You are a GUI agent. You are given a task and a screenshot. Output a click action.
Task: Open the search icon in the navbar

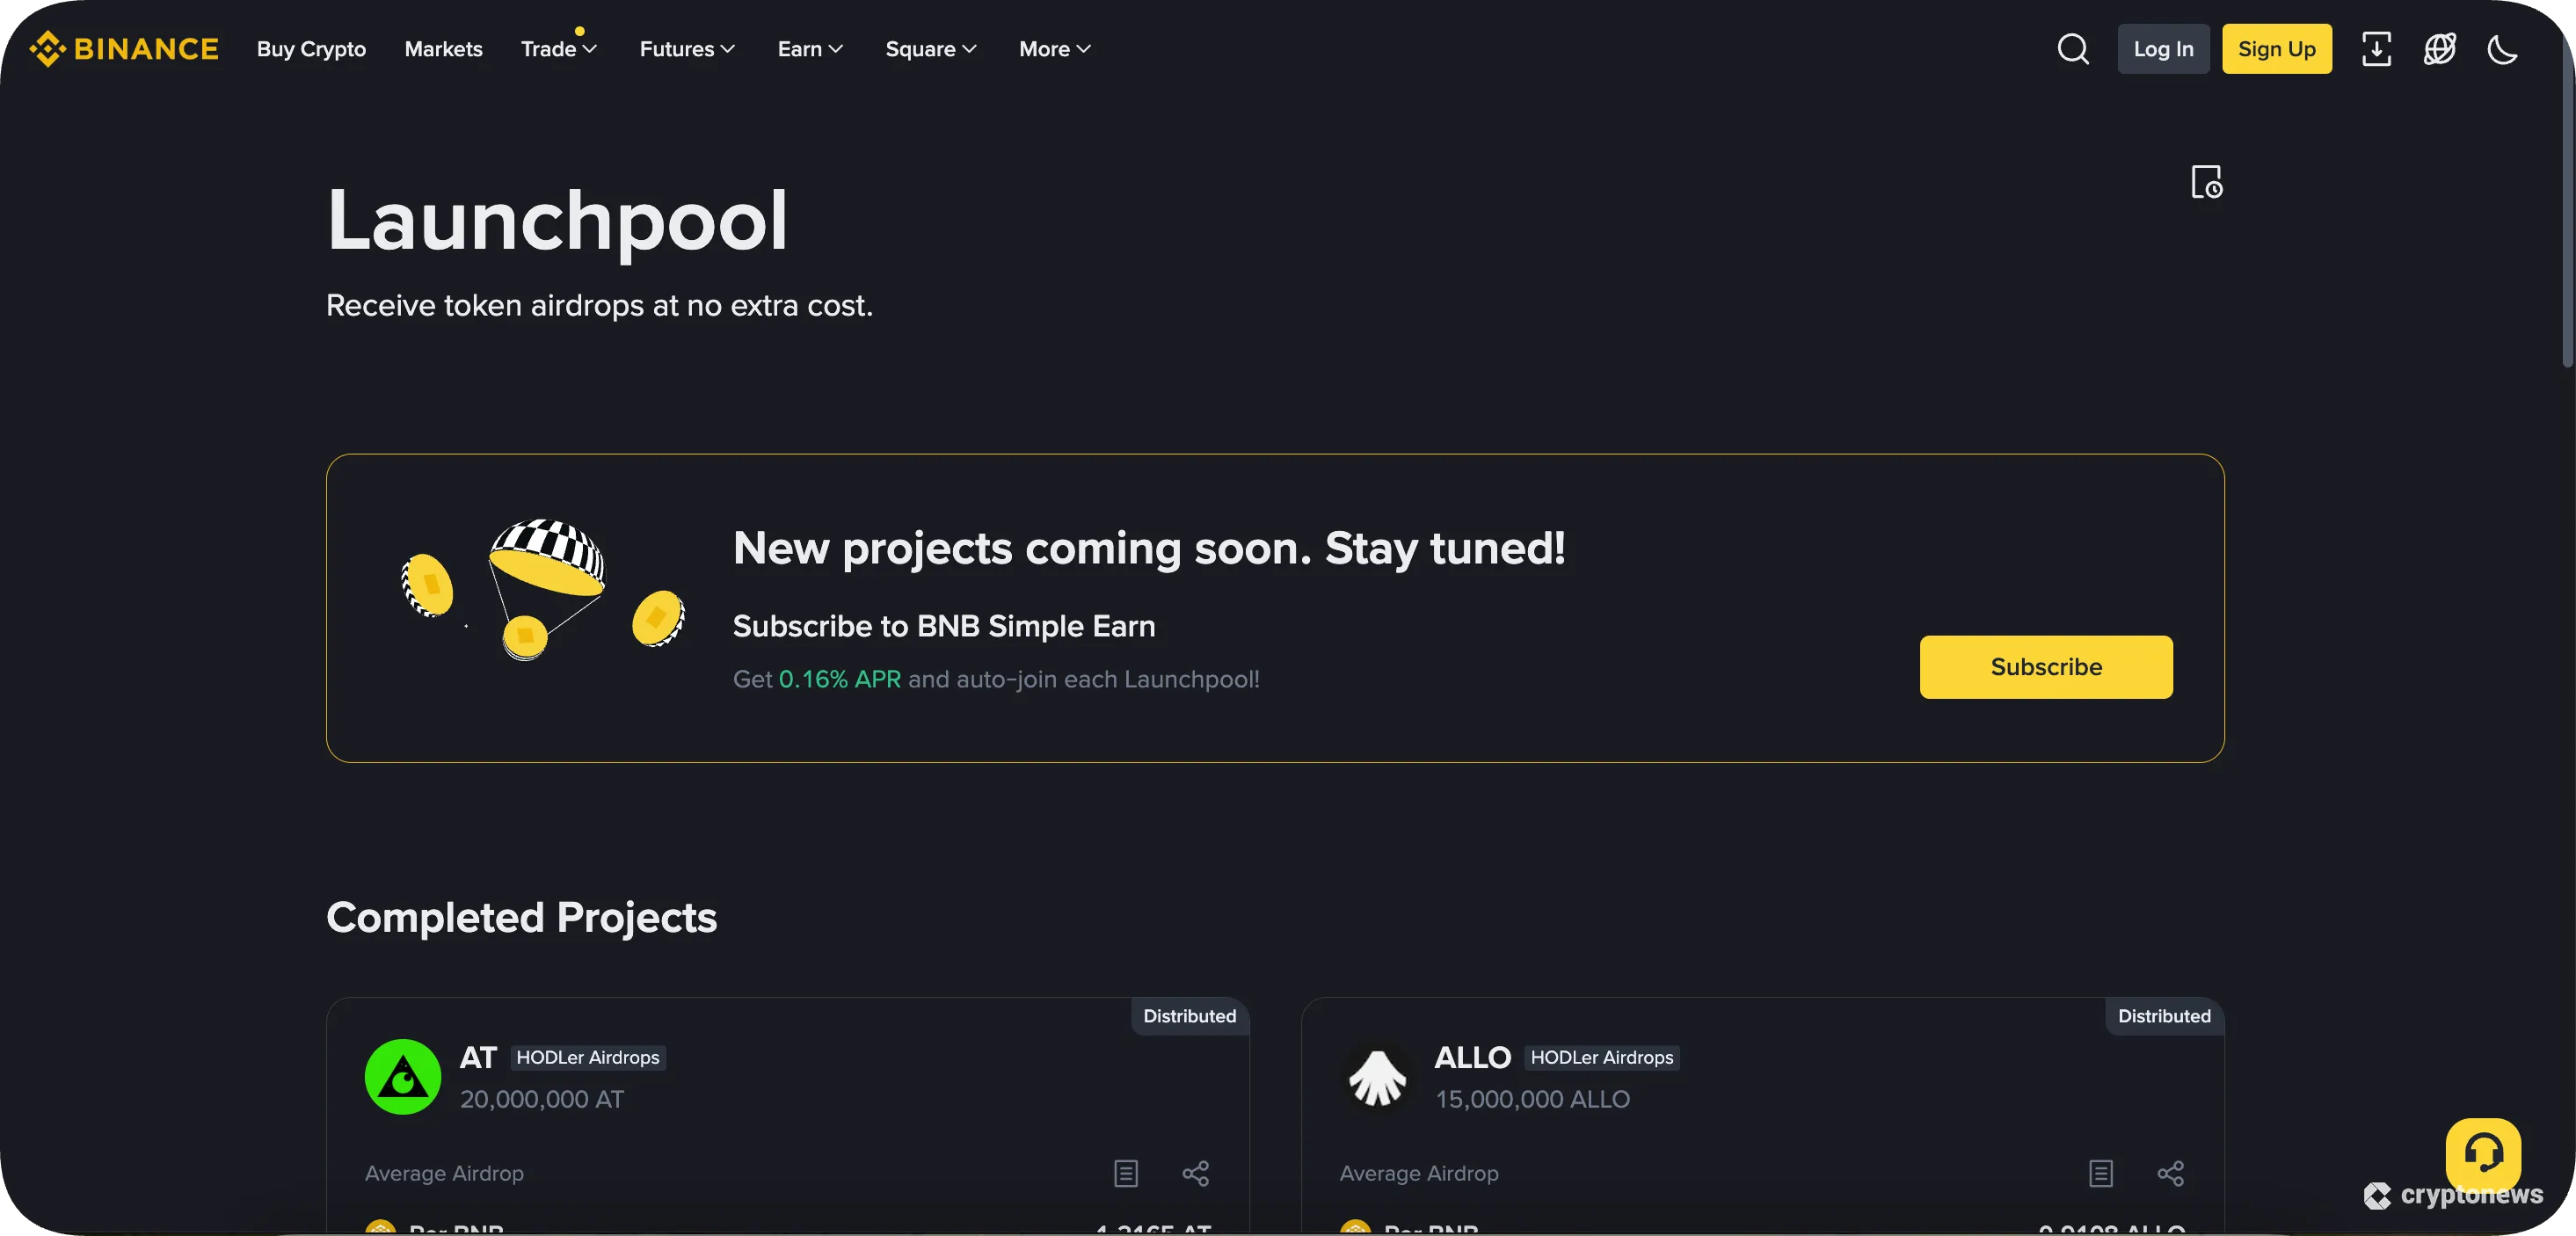tap(2073, 48)
